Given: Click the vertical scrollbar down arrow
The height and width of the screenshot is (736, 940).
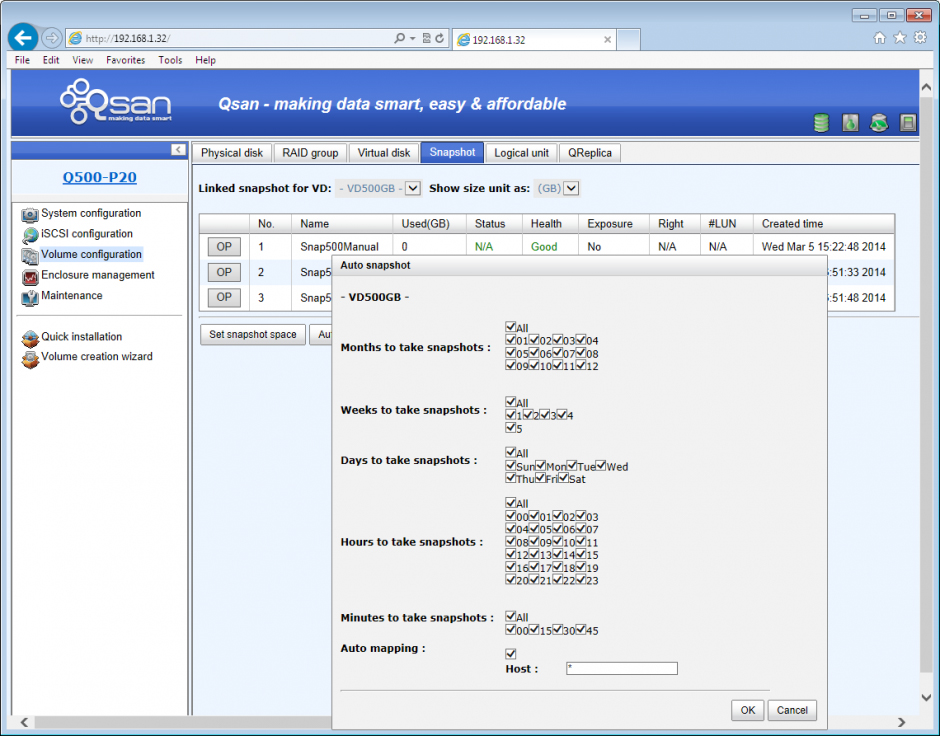Looking at the screenshot, I should tap(926, 698).
